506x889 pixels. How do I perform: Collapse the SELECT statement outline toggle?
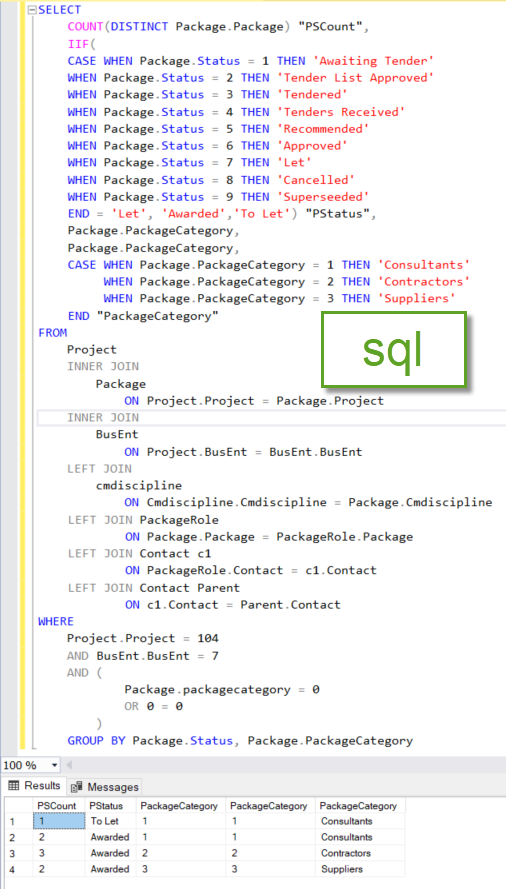tap(32, 10)
